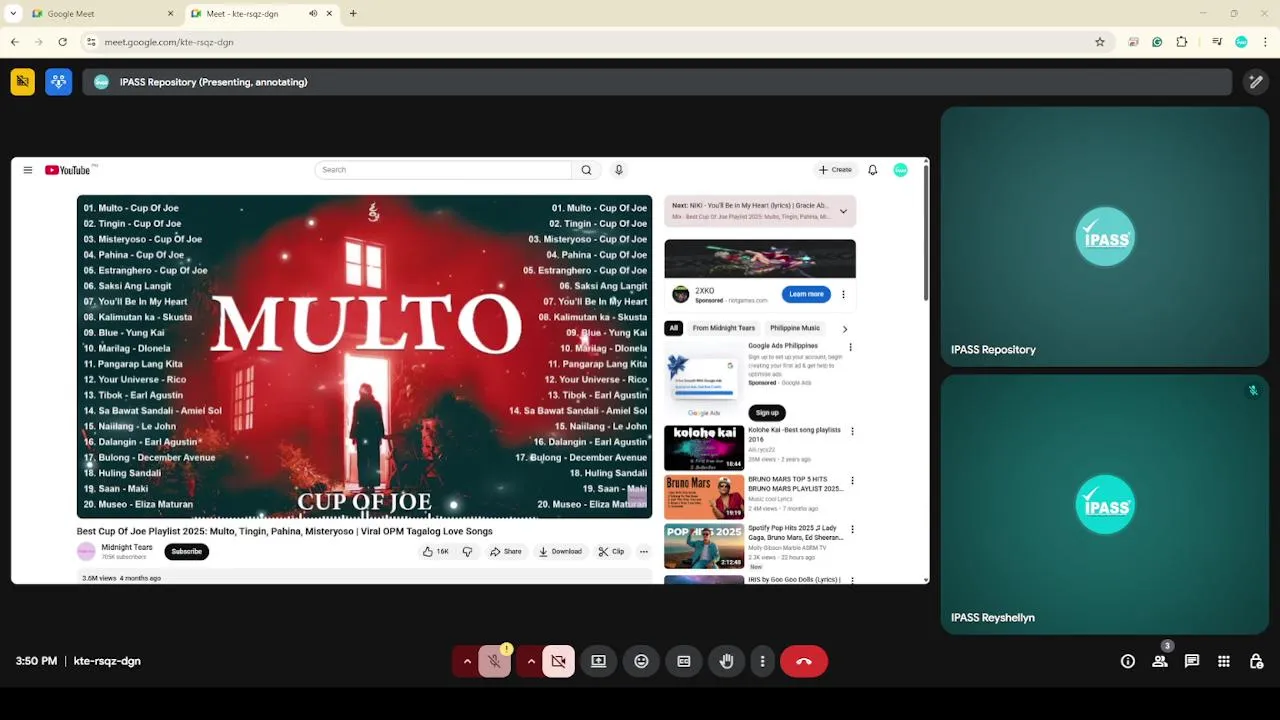Open more actions under video
The height and width of the screenshot is (720, 1280).
click(x=644, y=551)
